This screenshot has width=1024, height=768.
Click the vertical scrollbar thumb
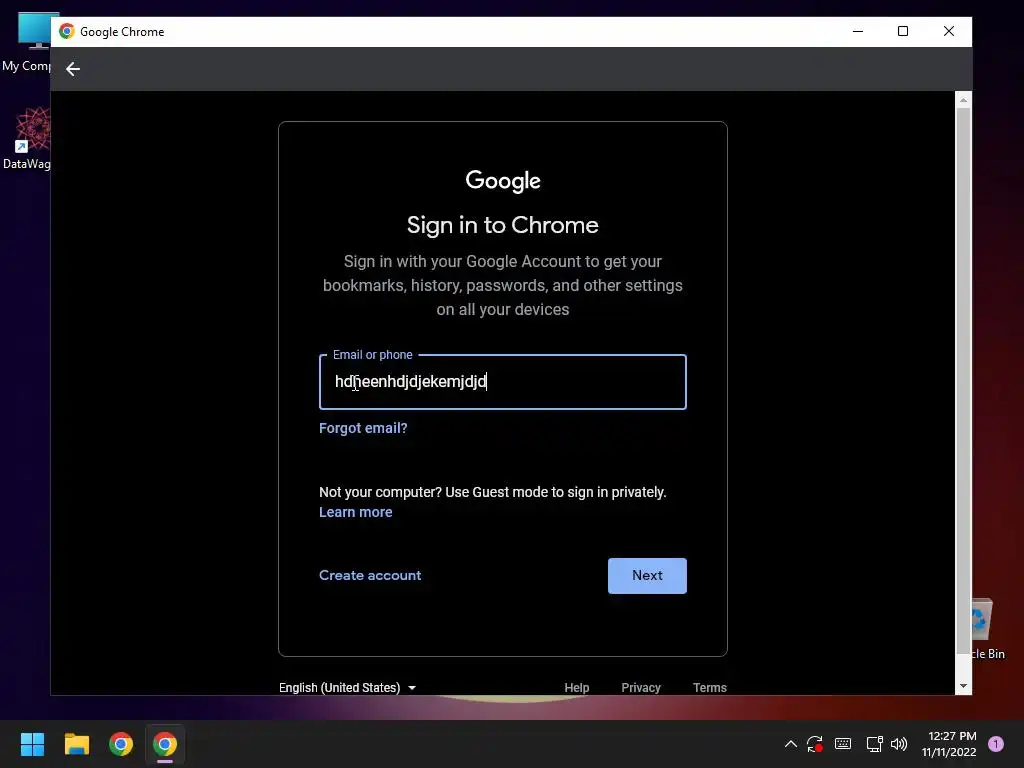coord(963,380)
